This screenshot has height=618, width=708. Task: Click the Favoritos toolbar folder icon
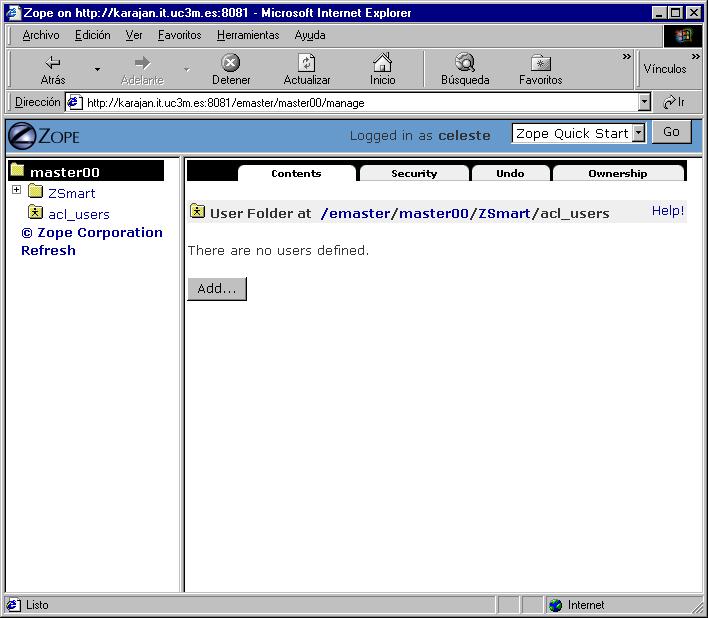tap(540, 63)
